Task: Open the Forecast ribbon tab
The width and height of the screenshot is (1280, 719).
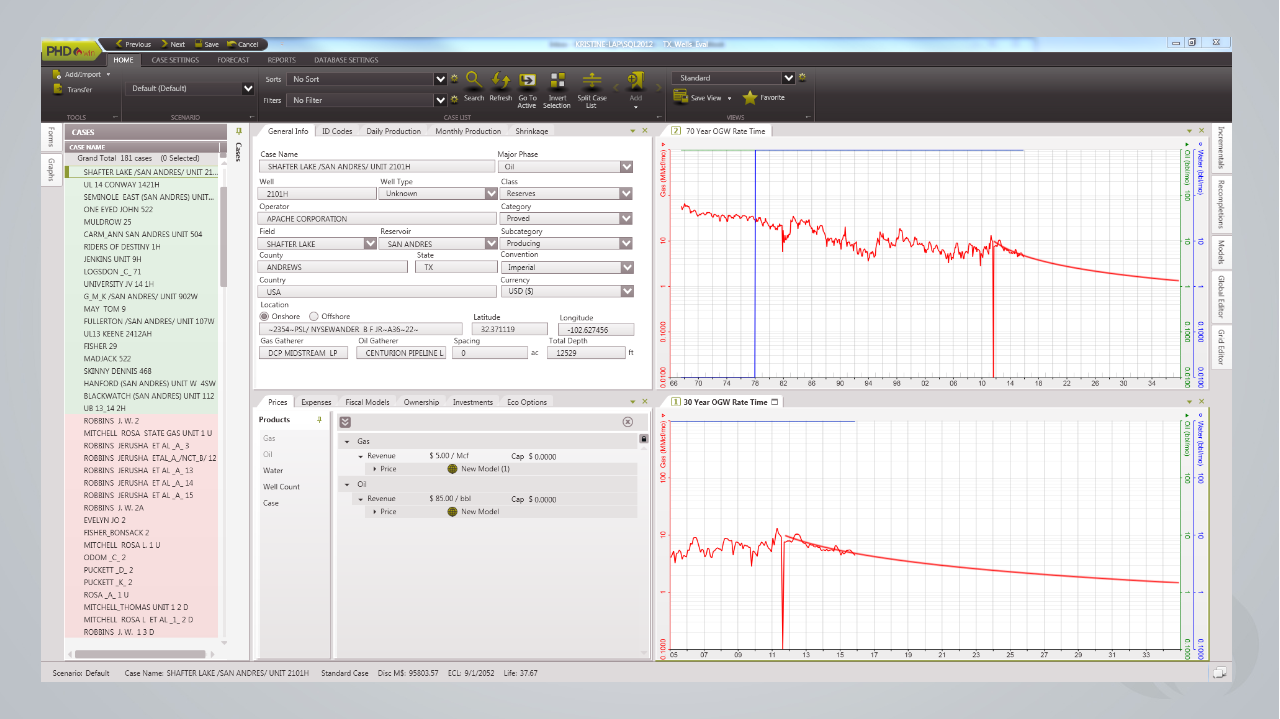Action: tap(234, 60)
